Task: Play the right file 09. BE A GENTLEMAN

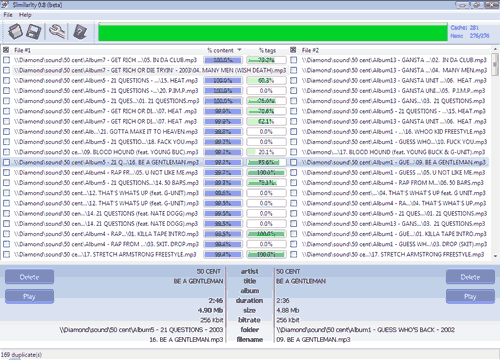Action: point(470,296)
